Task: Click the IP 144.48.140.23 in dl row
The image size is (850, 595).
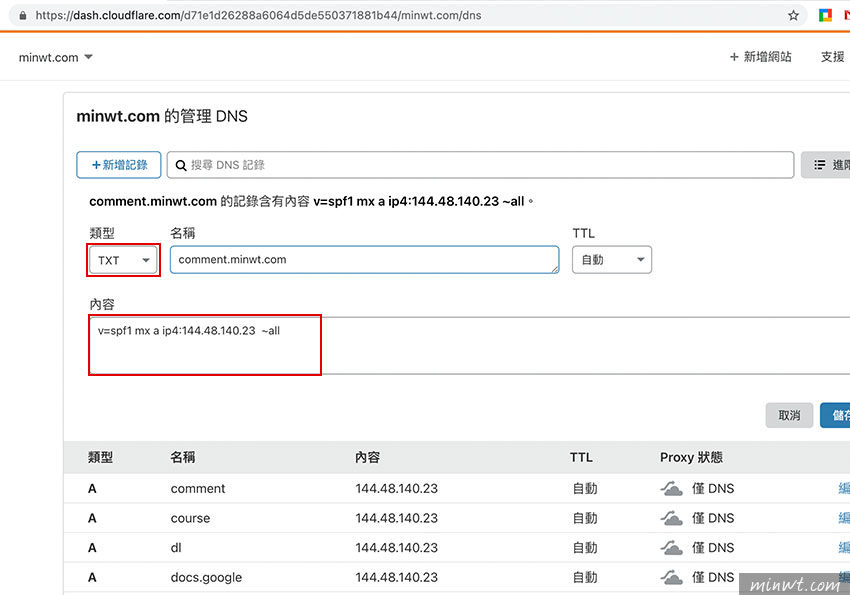Action: (x=396, y=548)
